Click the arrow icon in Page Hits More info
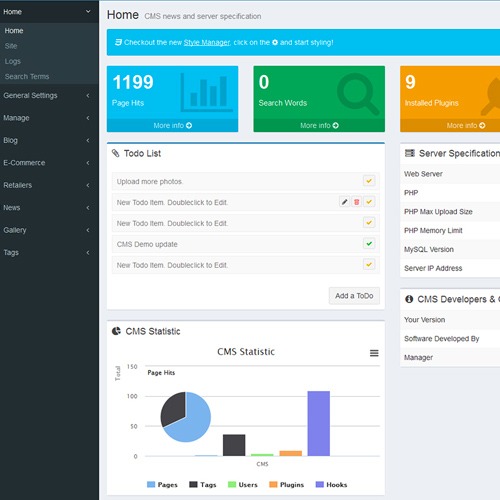 click(x=189, y=125)
